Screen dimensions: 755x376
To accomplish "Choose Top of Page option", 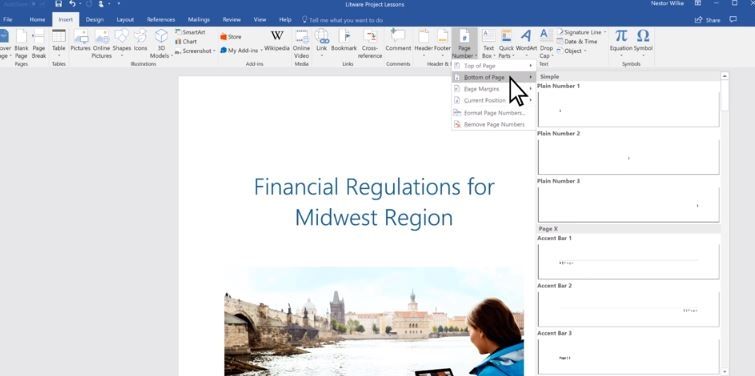I will tap(494, 66).
